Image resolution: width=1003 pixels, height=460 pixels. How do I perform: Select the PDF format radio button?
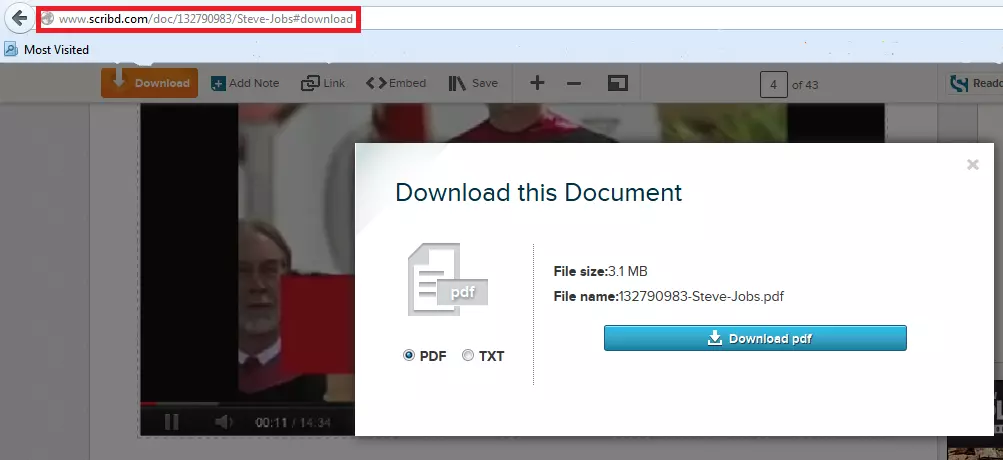tap(409, 356)
